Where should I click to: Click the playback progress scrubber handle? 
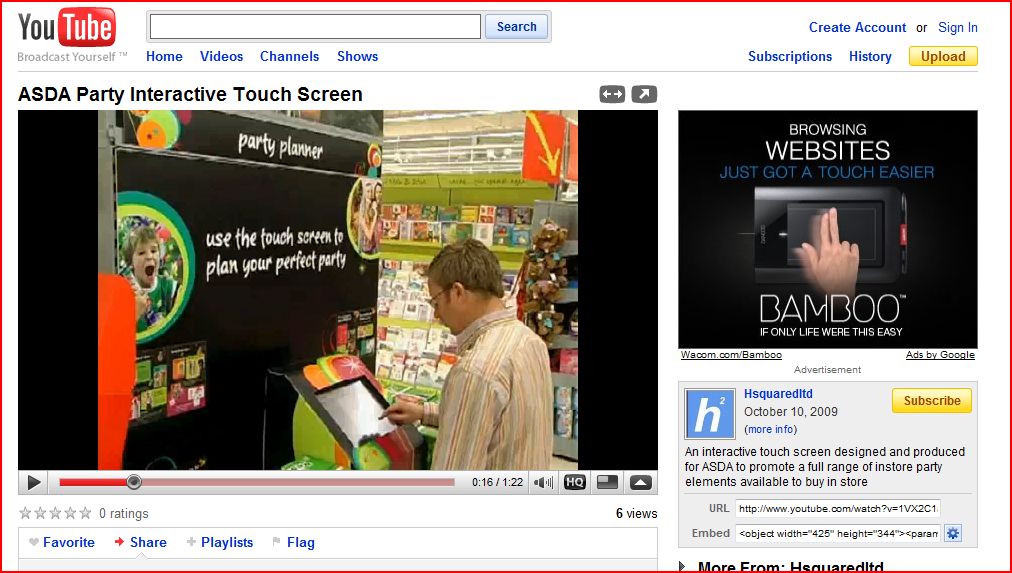point(134,481)
